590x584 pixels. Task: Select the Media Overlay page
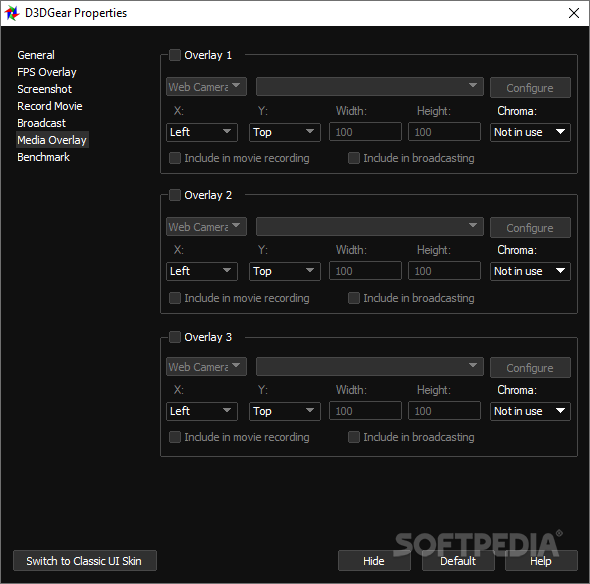point(52,140)
